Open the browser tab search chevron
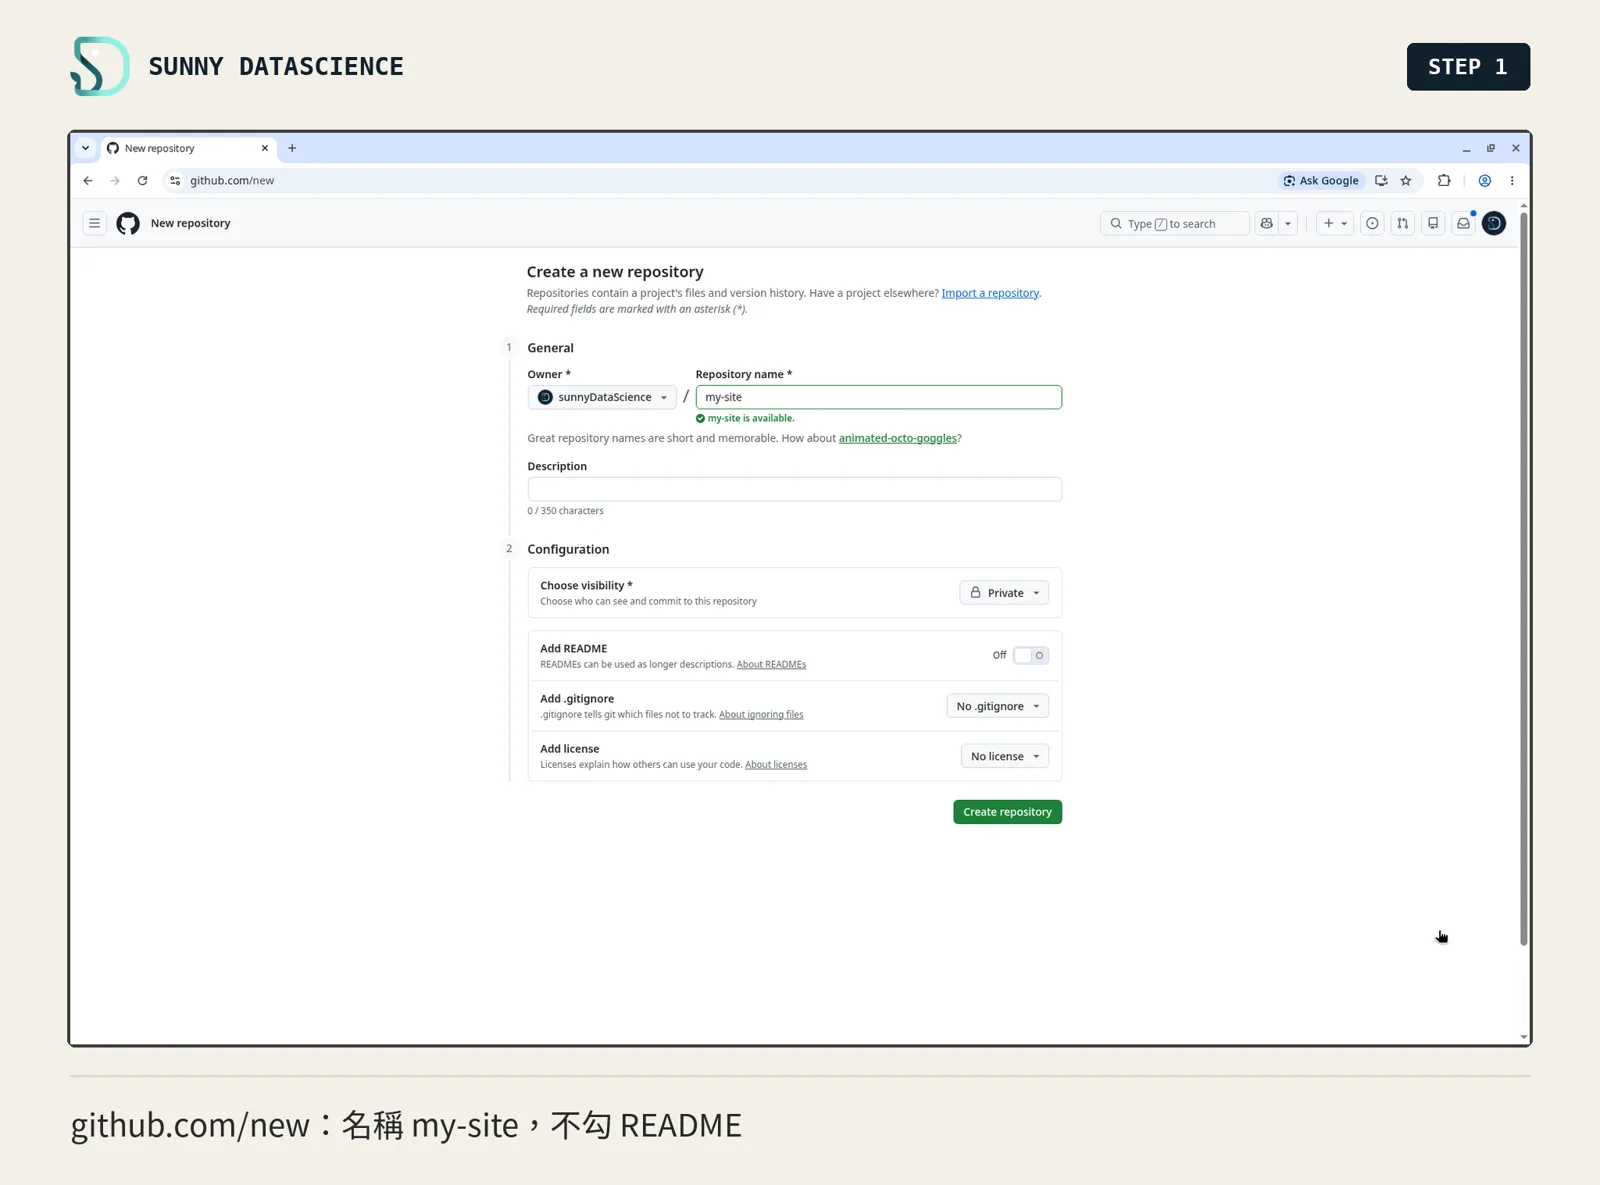Image resolution: width=1600 pixels, height=1185 pixels. tap(85, 148)
